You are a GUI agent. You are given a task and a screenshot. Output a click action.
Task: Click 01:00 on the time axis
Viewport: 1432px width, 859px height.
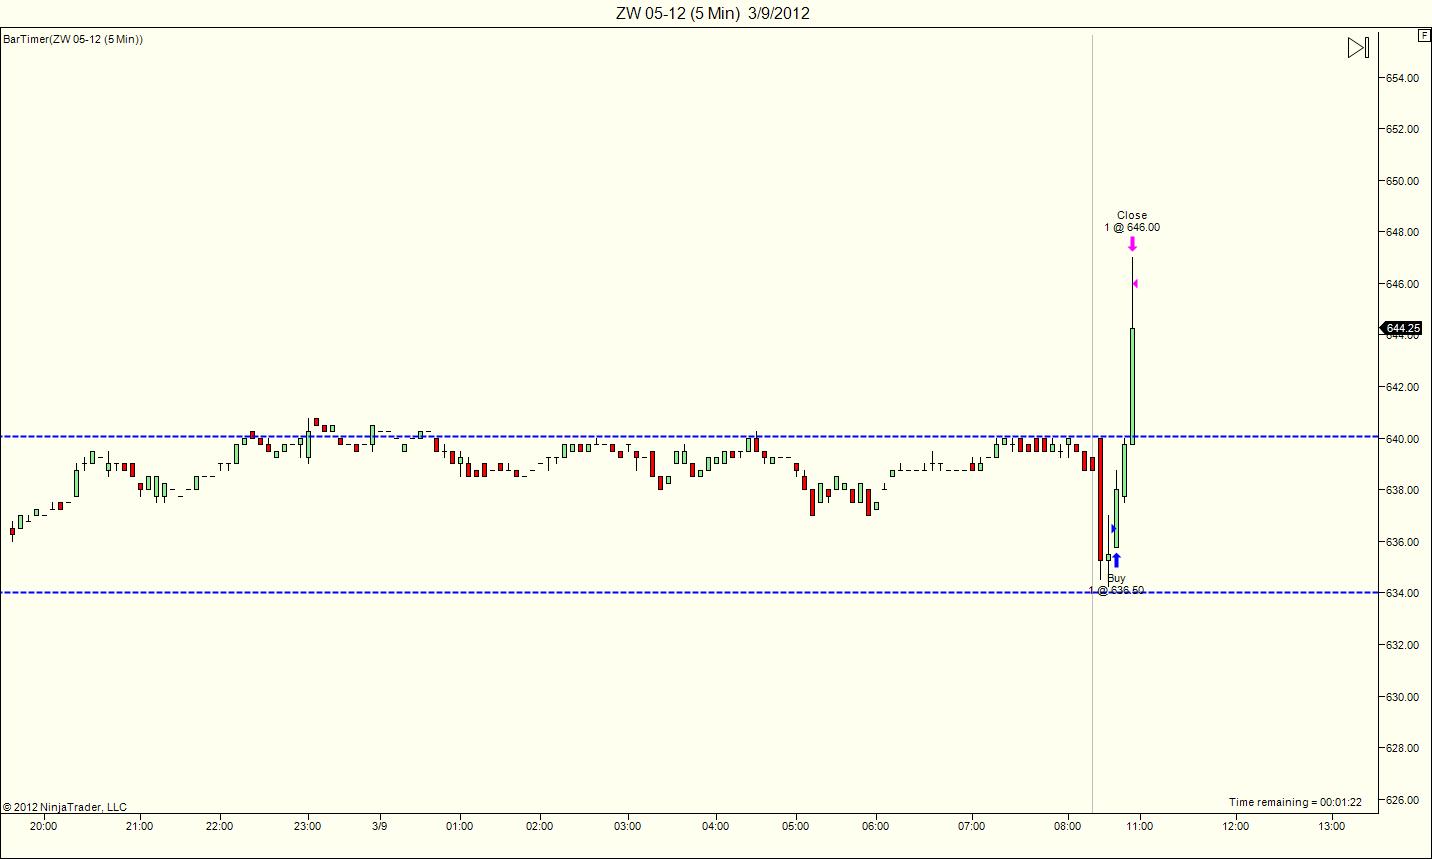459,826
